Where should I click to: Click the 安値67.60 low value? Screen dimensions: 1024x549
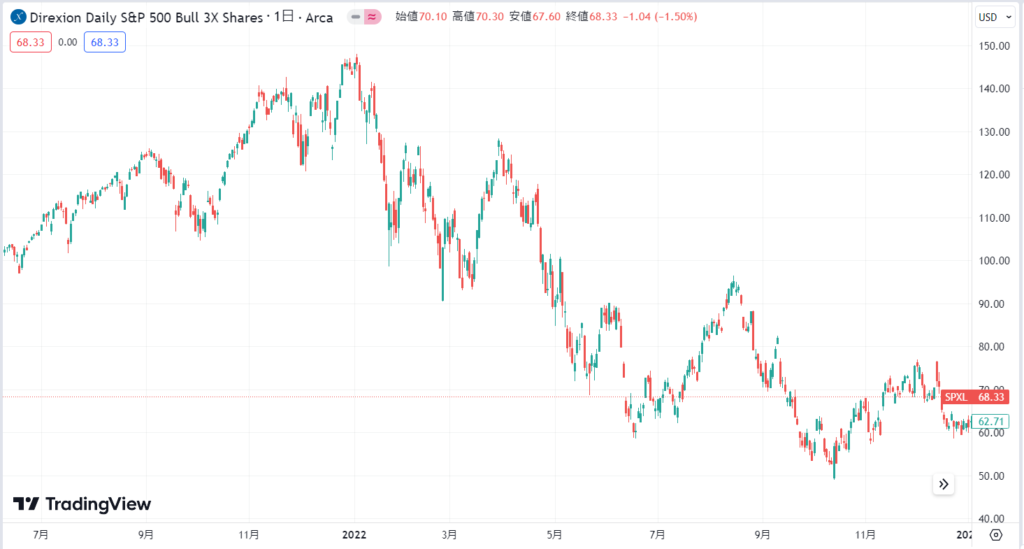coord(535,17)
